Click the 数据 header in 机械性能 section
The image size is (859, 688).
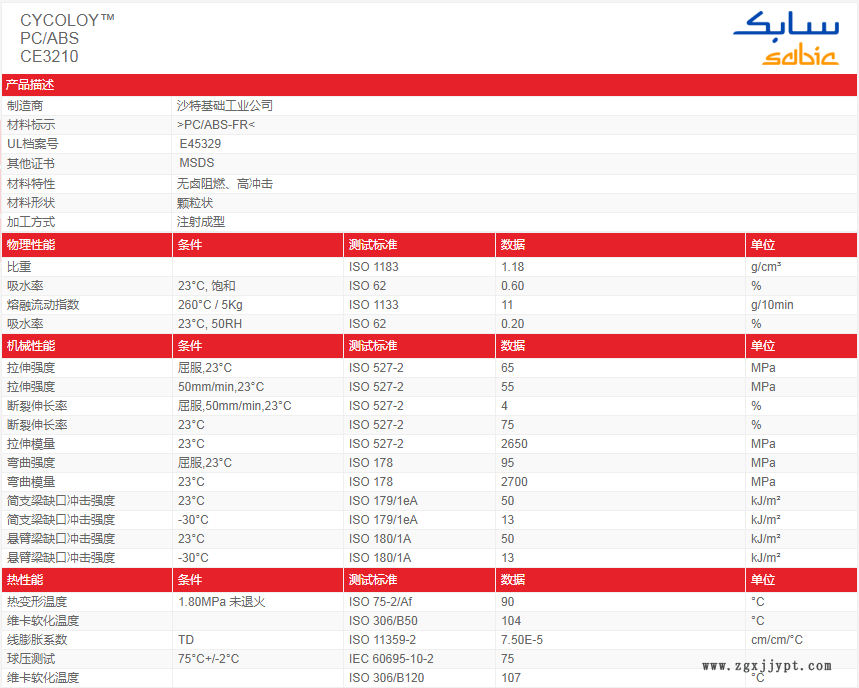pos(513,346)
